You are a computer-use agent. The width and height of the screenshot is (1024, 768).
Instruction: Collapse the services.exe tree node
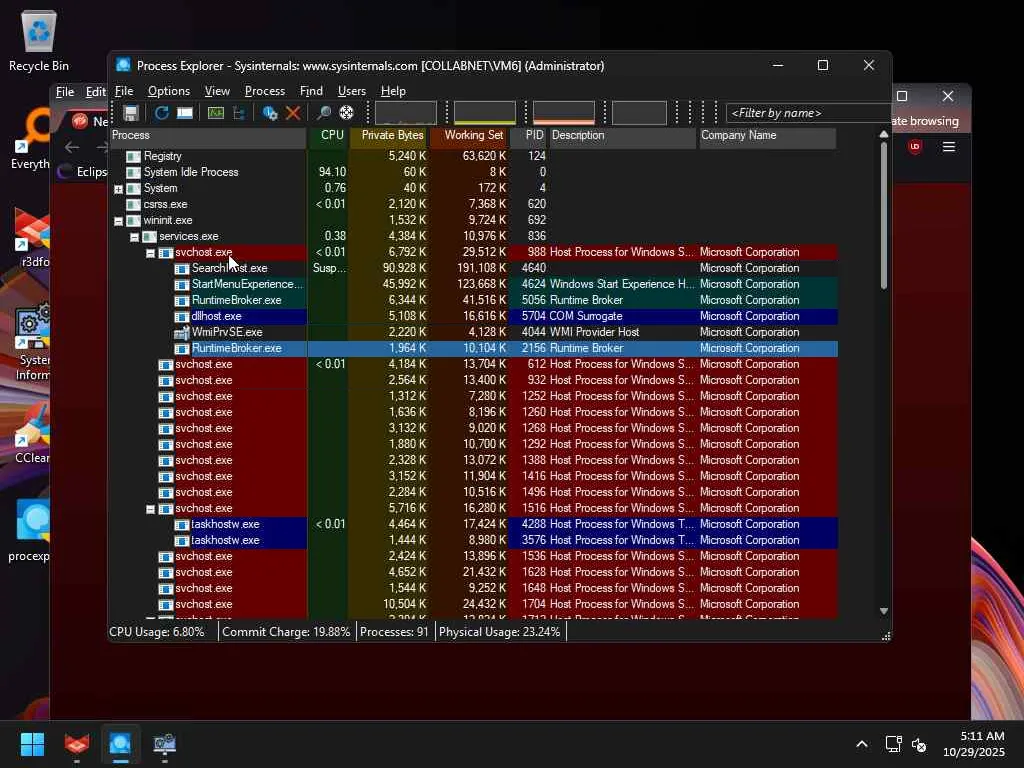click(135, 237)
